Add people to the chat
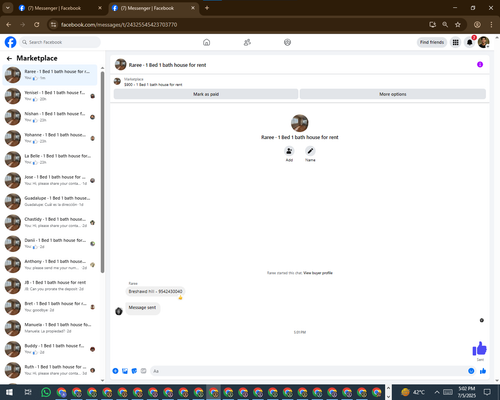 point(289,151)
